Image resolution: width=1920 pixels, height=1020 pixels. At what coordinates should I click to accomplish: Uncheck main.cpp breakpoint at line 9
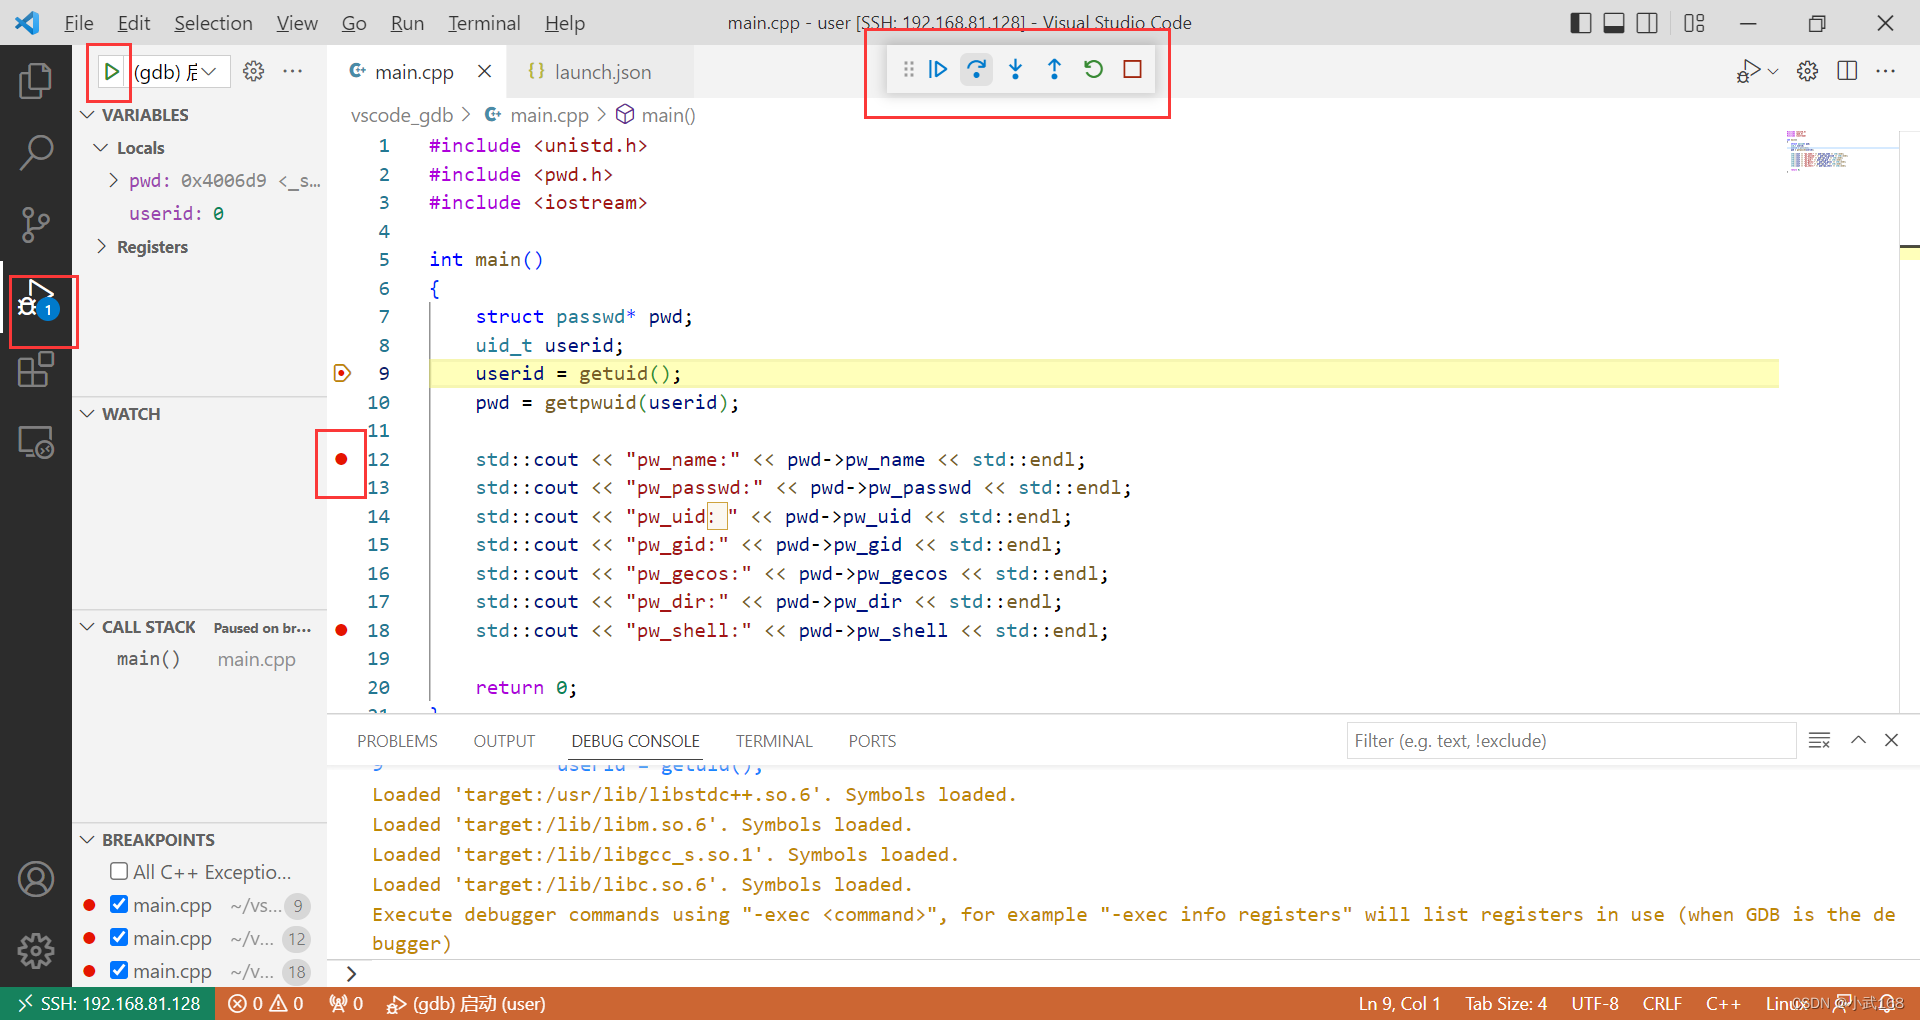click(x=119, y=904)
